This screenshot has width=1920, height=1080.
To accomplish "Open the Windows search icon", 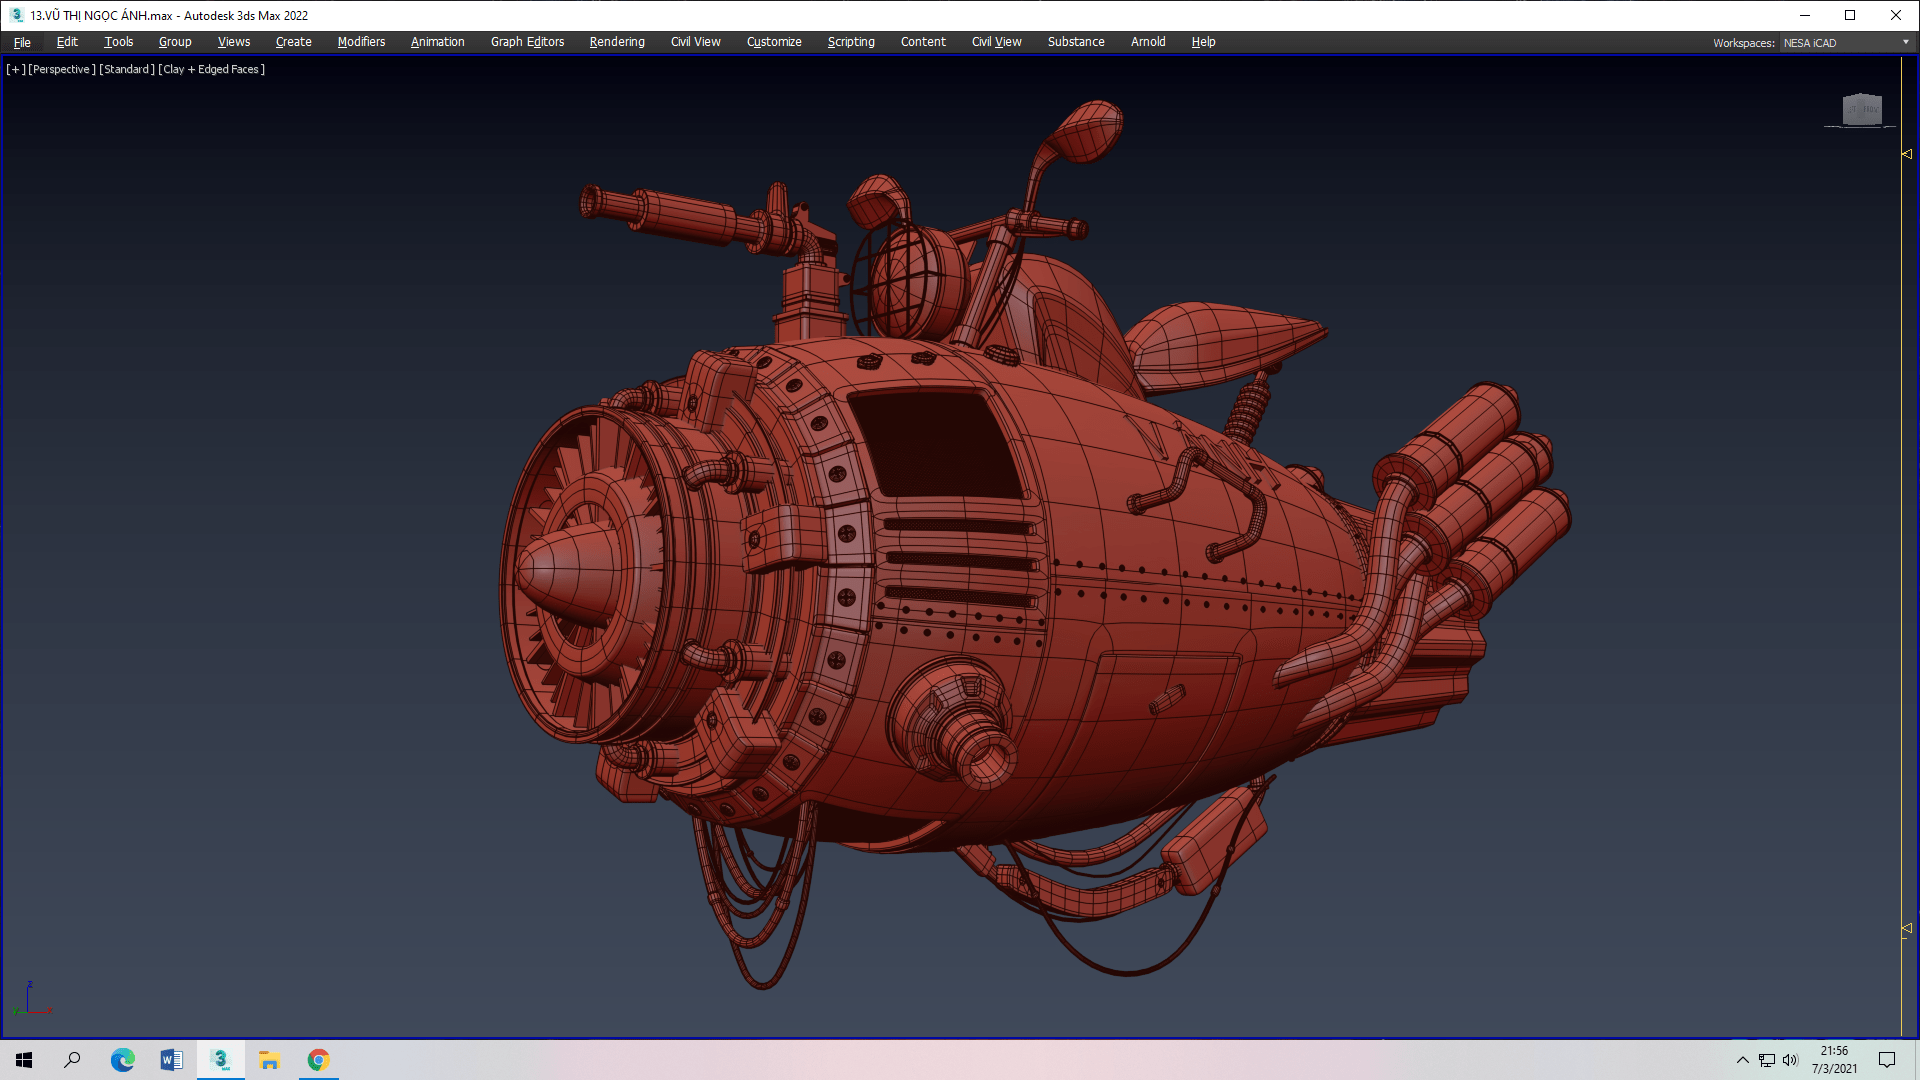I will [72, 1060].
